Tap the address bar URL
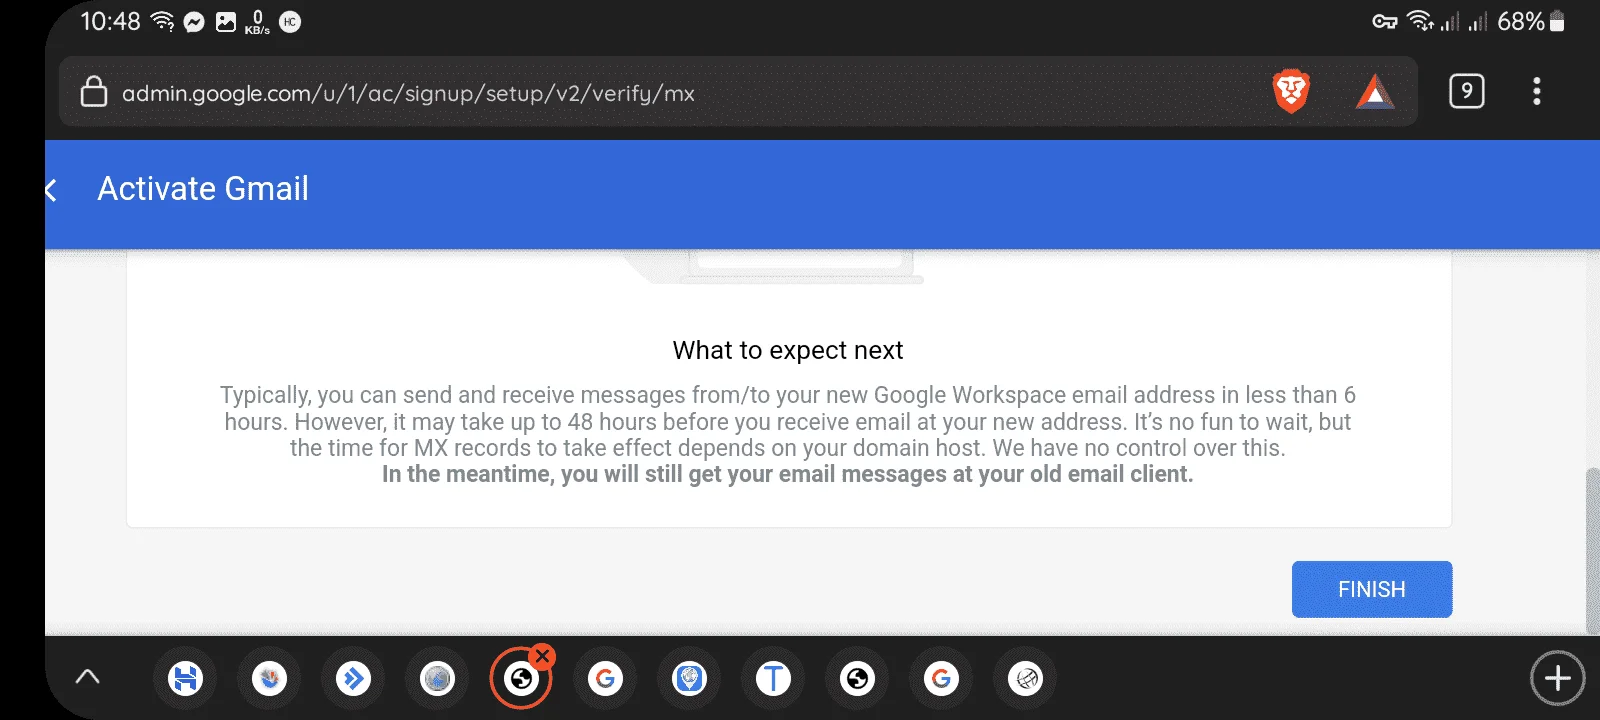The height and width of the screenshot is (720, 1600). pos(408,93)
